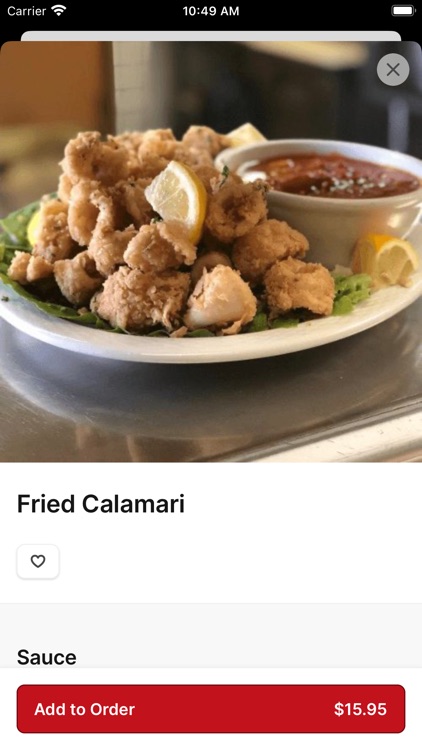Close the Fried Calamari item sheet

[x=393, y=70]
